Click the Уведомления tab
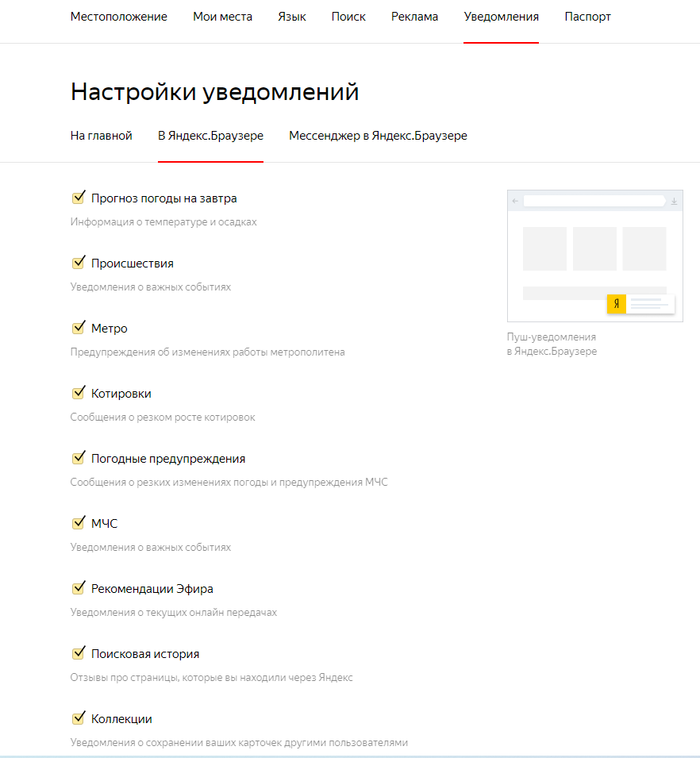Screen dimensions: 700x758 point(501,17)
